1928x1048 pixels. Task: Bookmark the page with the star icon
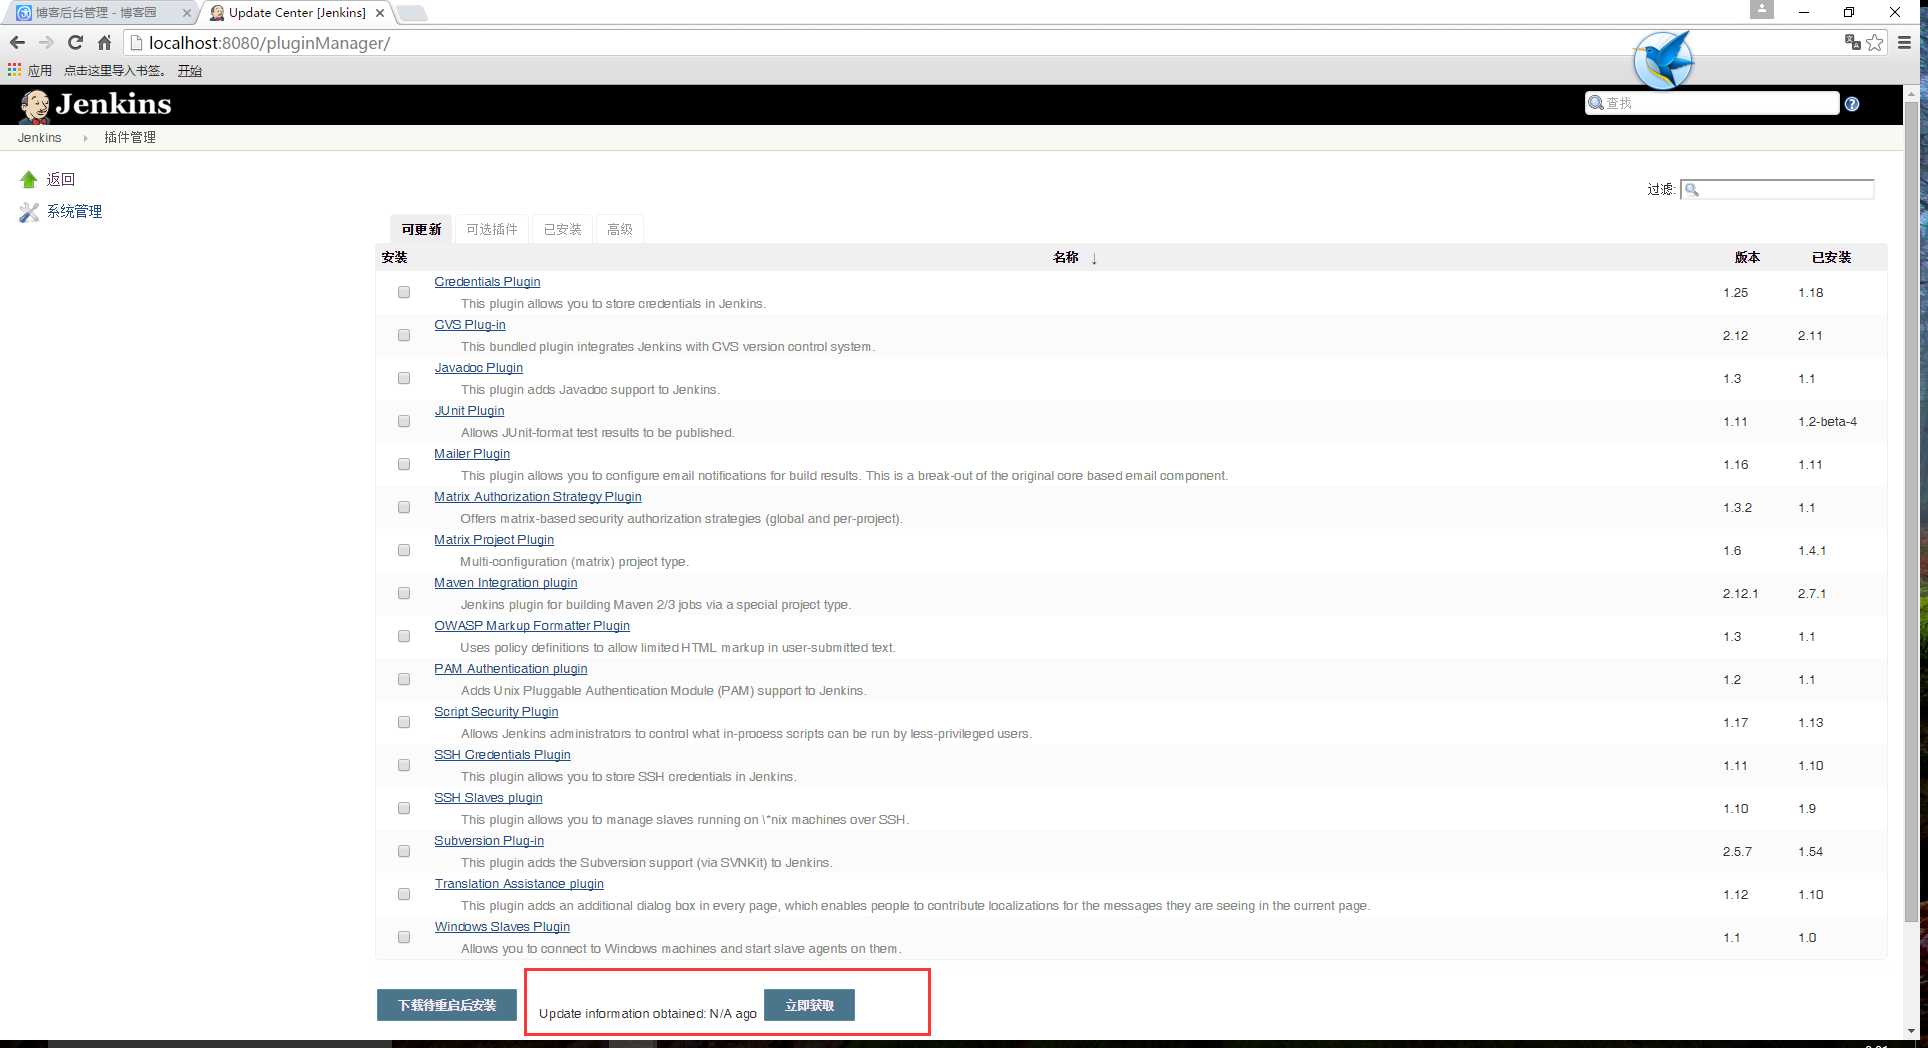pos(1875,42)
